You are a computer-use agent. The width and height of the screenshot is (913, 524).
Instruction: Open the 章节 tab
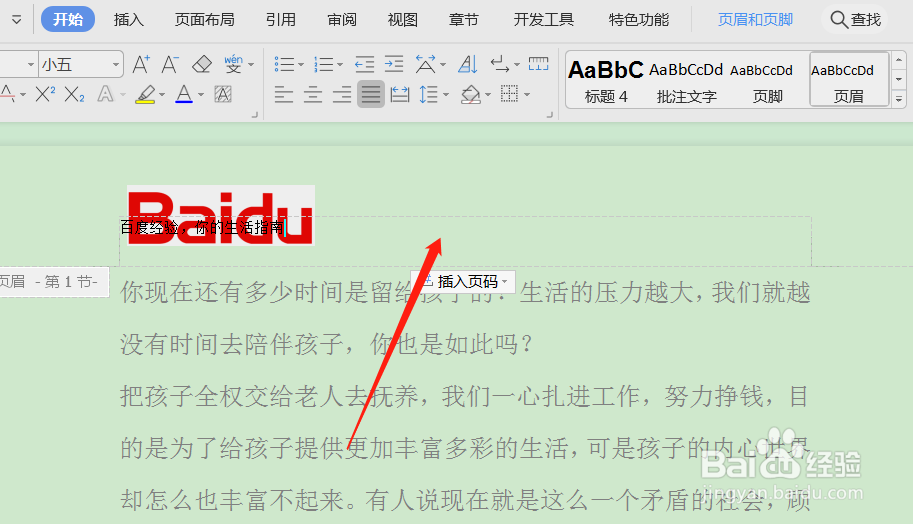click(x=463, y=20)
